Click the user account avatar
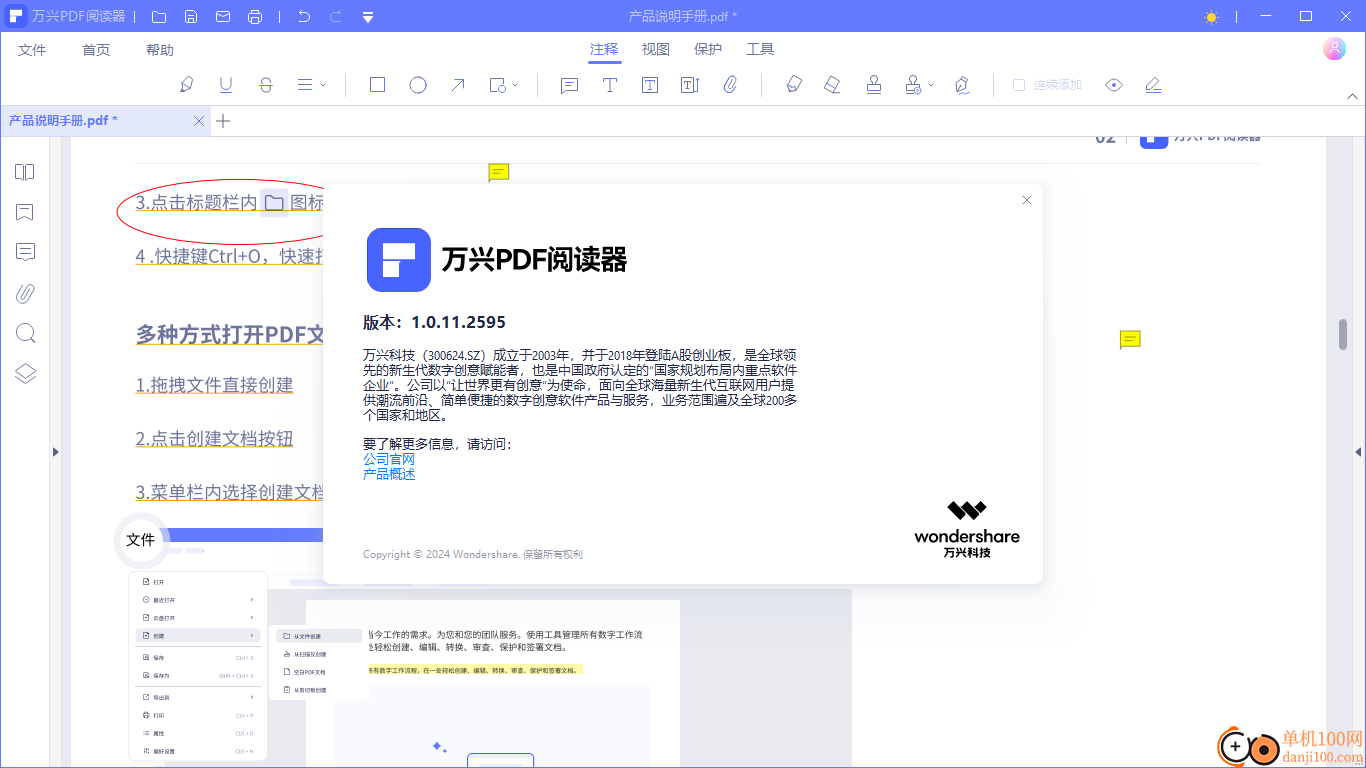1366x768 pixels. click(x=1334, y=49)
